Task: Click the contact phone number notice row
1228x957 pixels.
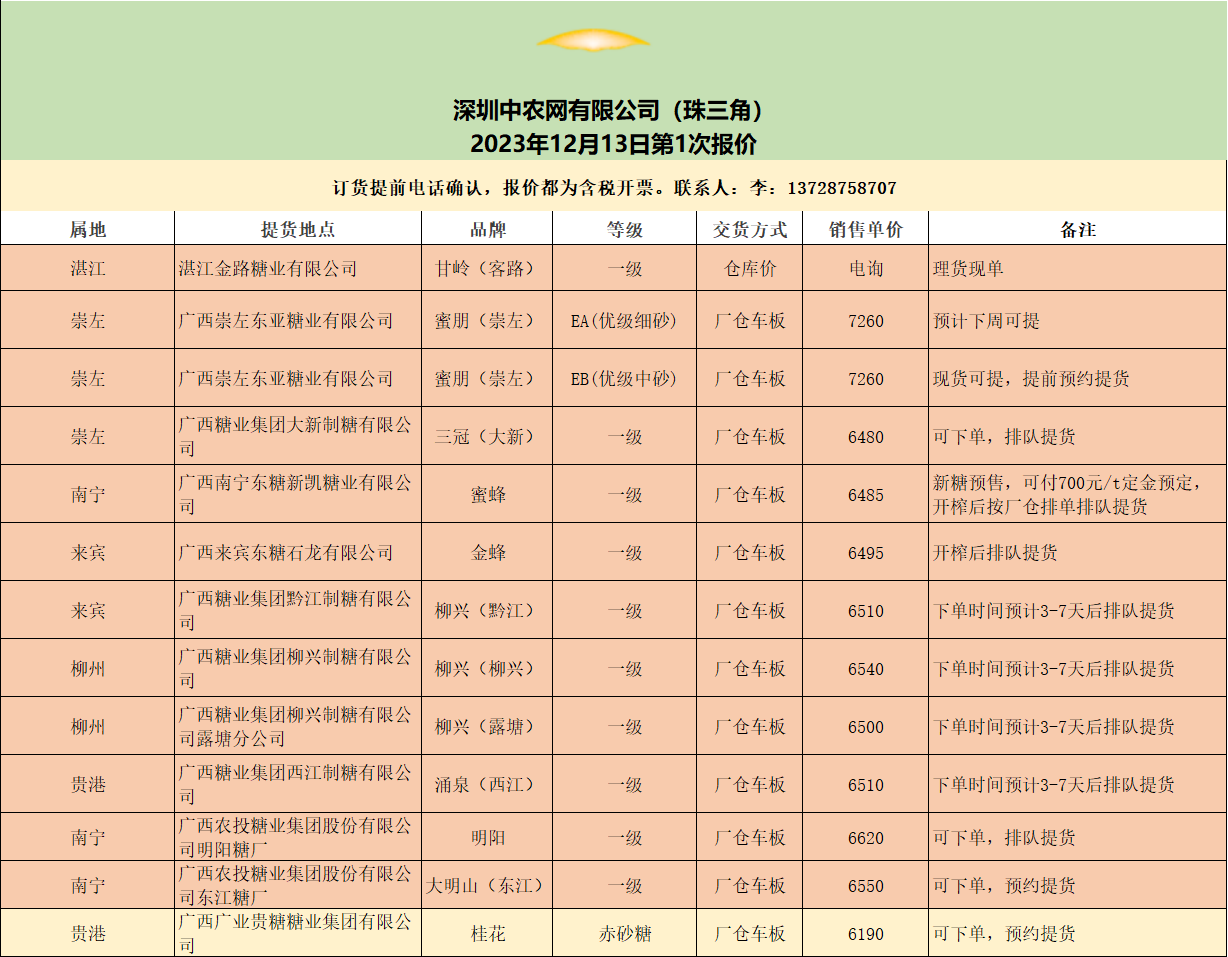Action: (613, 188)
